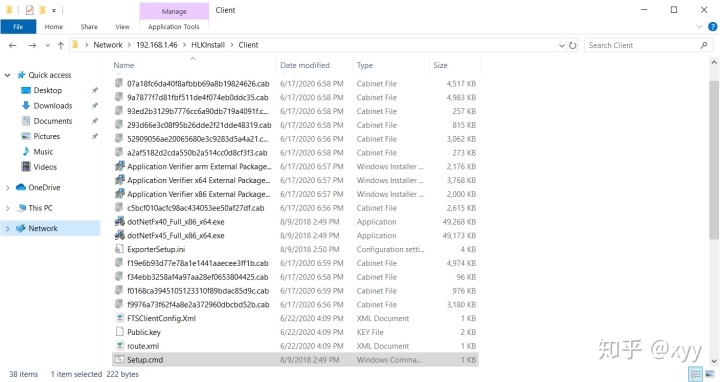Open the Help question mark icon
Image resolution: width=720 pixels, height=382 pixels.
[x=713, y=27]
